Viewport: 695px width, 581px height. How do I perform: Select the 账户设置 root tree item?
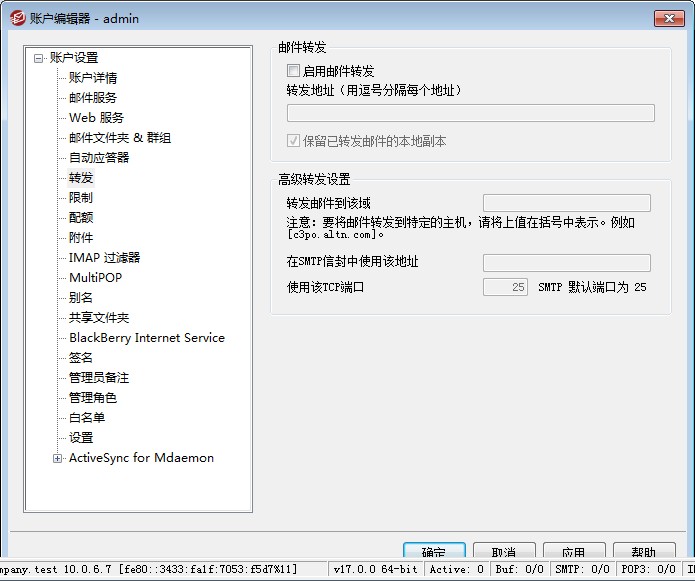[x=74, y=58]
